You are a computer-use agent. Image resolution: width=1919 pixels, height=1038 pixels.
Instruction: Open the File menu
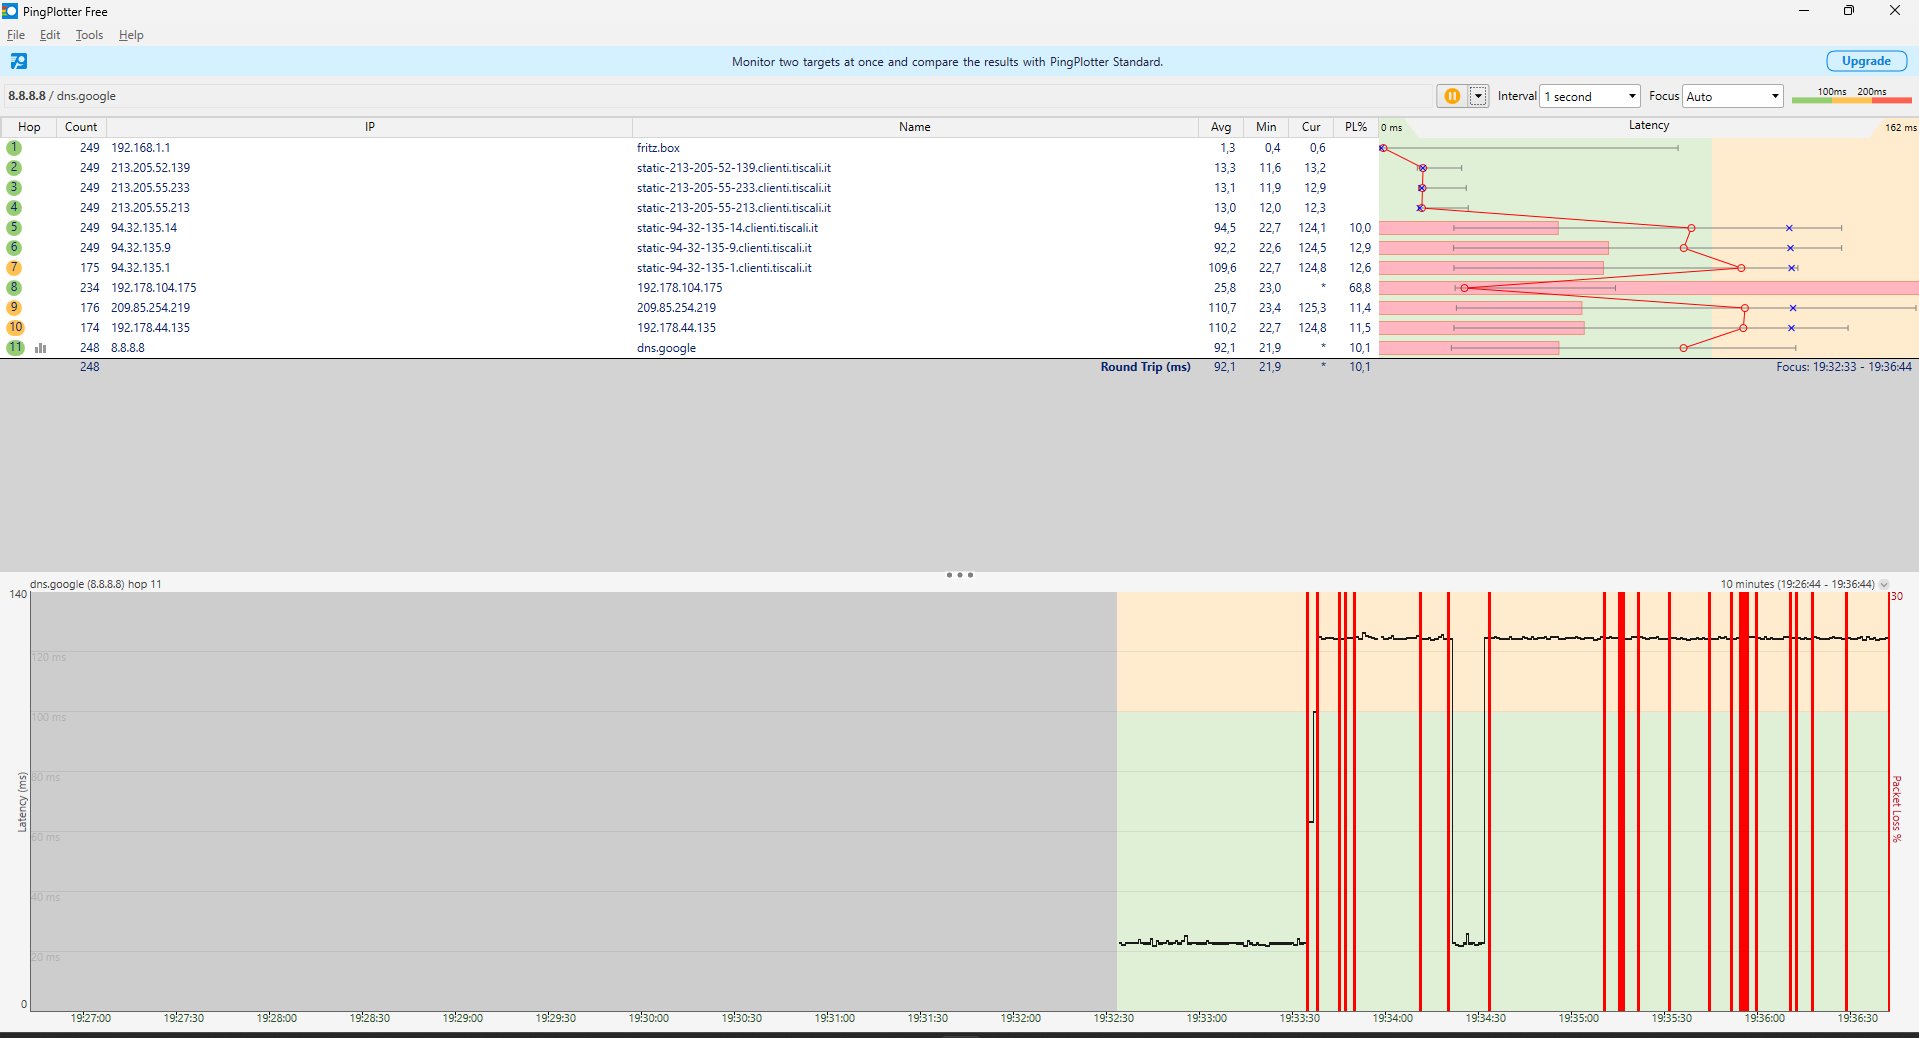tap(16, 35)
